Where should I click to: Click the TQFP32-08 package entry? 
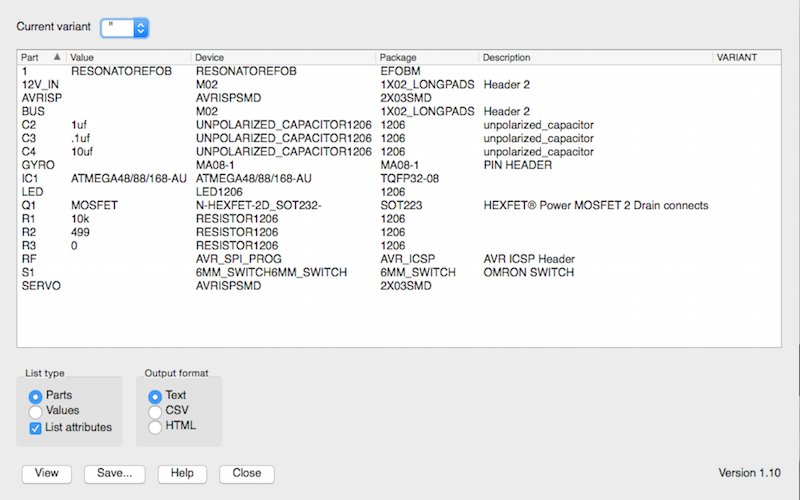coord(410,179)
